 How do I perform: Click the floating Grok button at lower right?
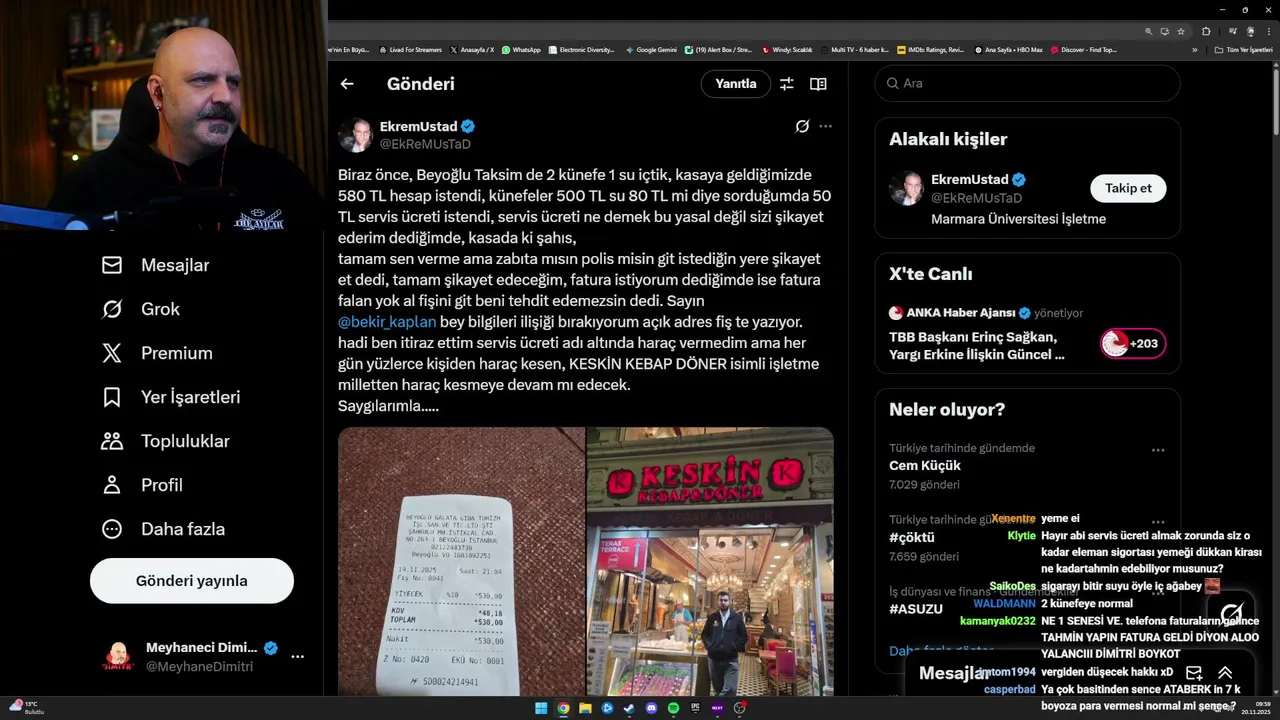click(1232, 613)
